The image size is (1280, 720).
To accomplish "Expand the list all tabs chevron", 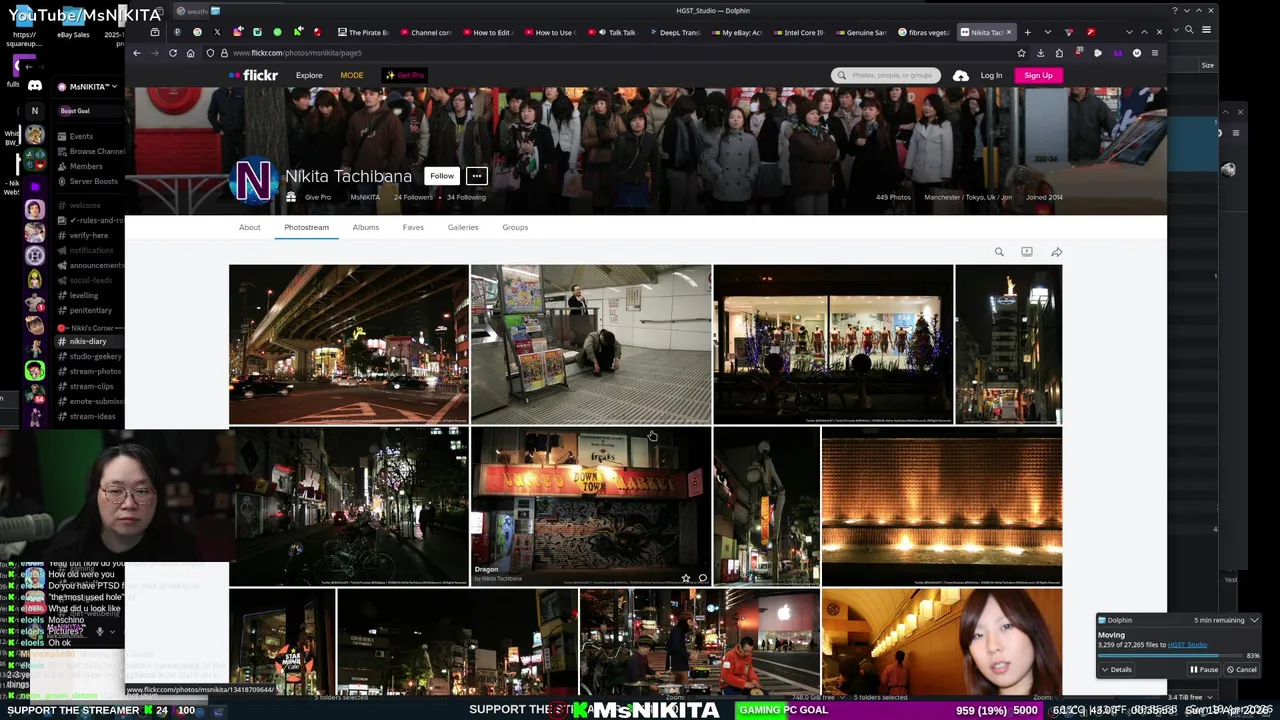I will point(1047,32).
